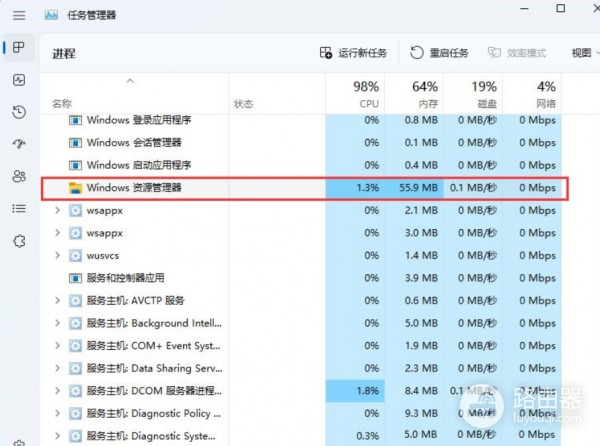Viewport: 600px width, 446px height.
Task: Click the folder icon of Windows 资源管理器
Action: [75, 188]
